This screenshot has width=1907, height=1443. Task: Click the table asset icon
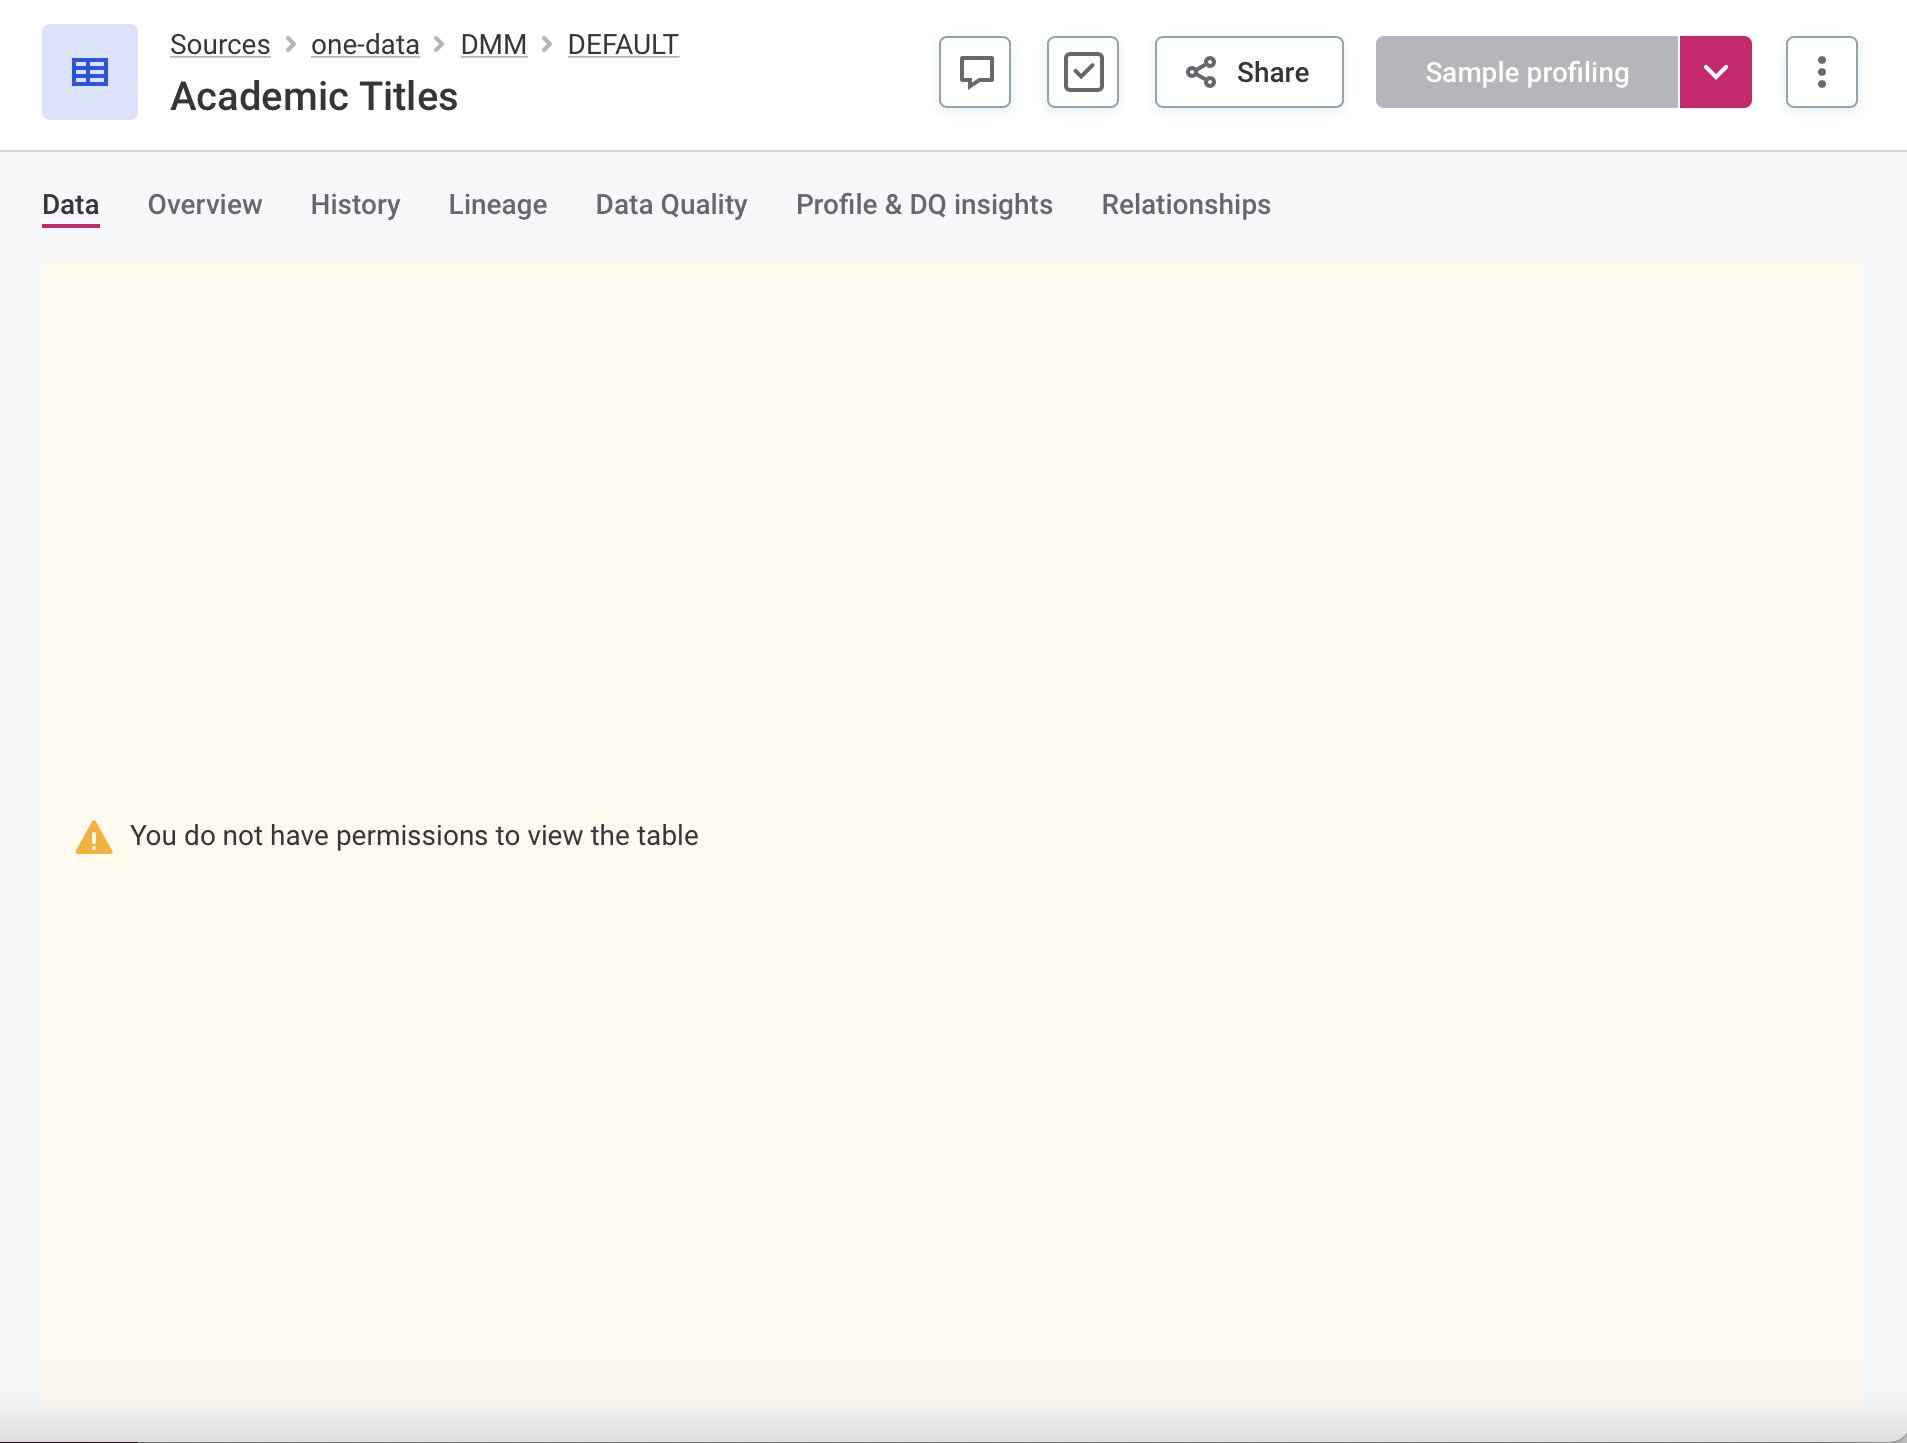coord(89,71)
